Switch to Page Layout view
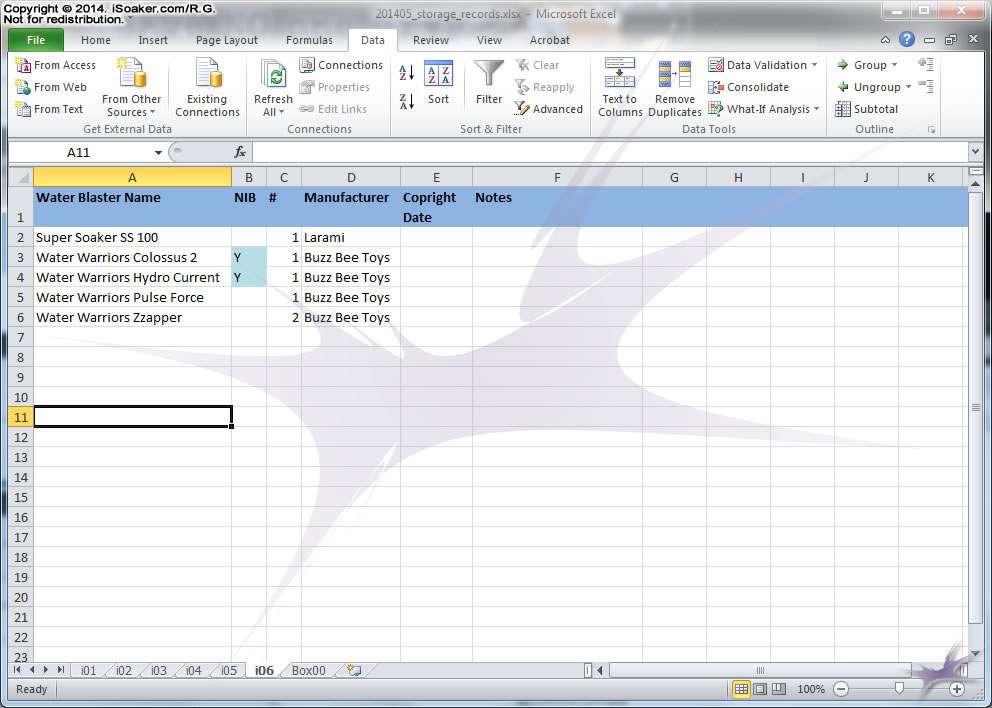Screen dimensions: 992x708 [760, 690]
